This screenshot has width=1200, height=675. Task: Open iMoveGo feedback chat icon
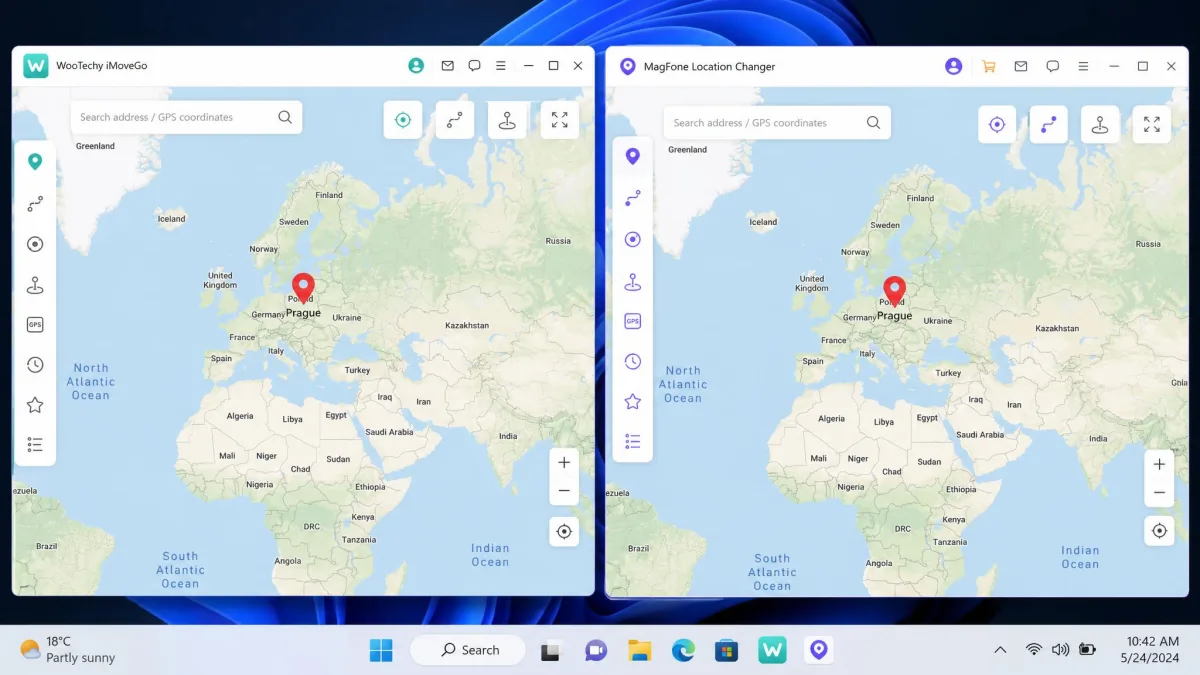tap(474, 66)
